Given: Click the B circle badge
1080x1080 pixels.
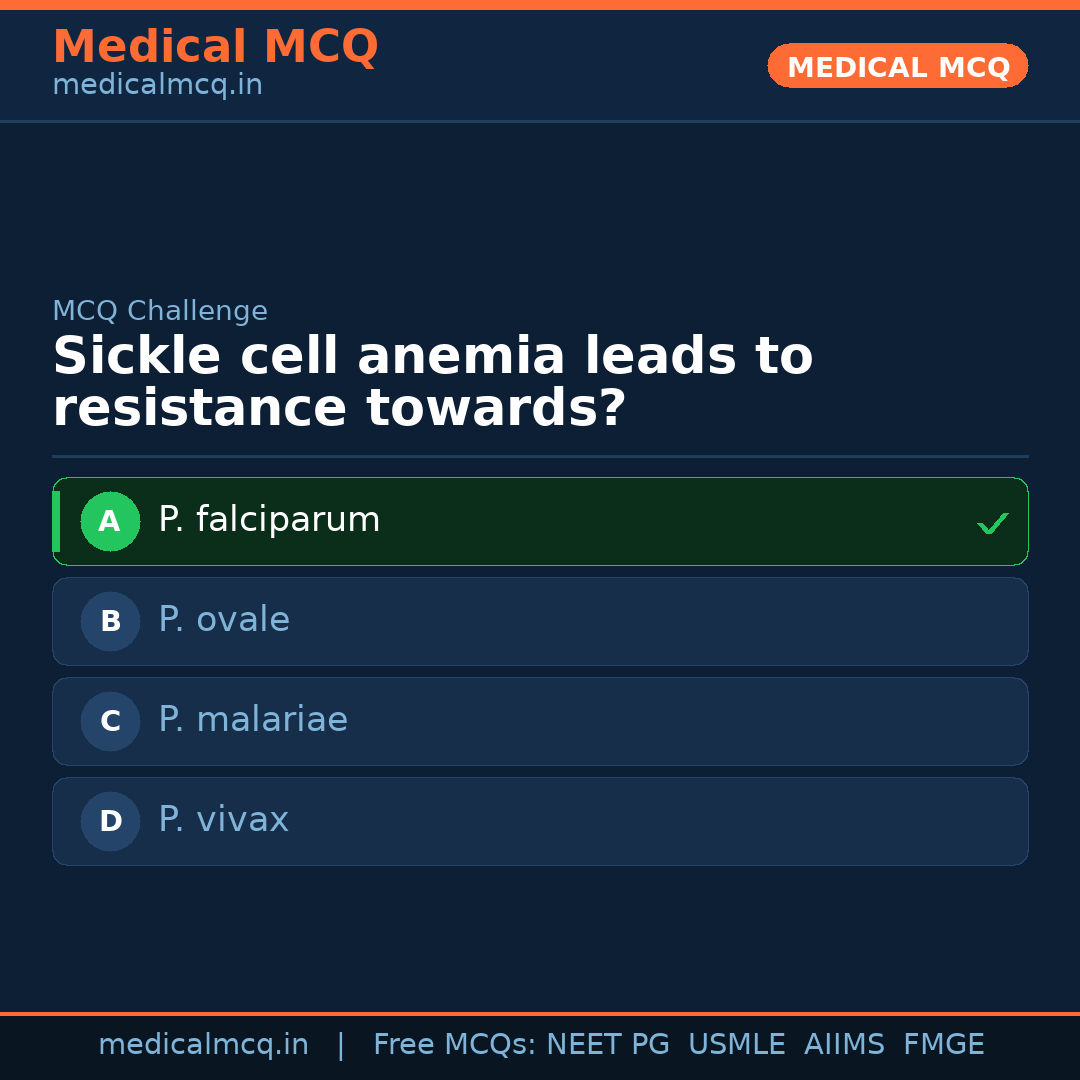Looking at the screenshot, I should (110, 621).
